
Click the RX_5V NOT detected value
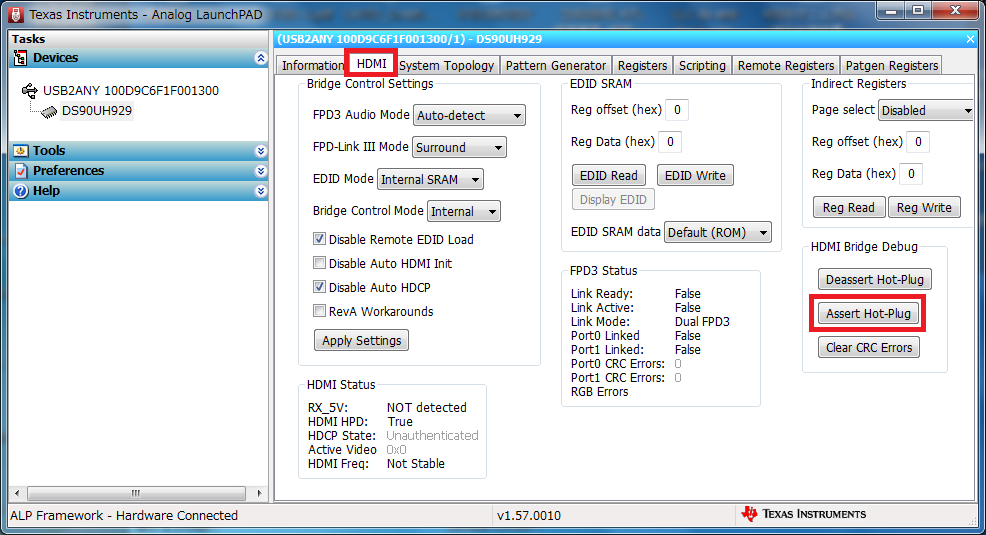(427, 407)
